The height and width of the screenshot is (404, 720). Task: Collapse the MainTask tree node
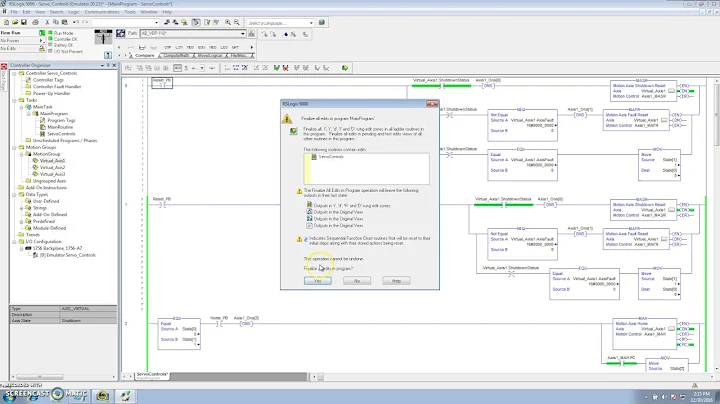21,107
